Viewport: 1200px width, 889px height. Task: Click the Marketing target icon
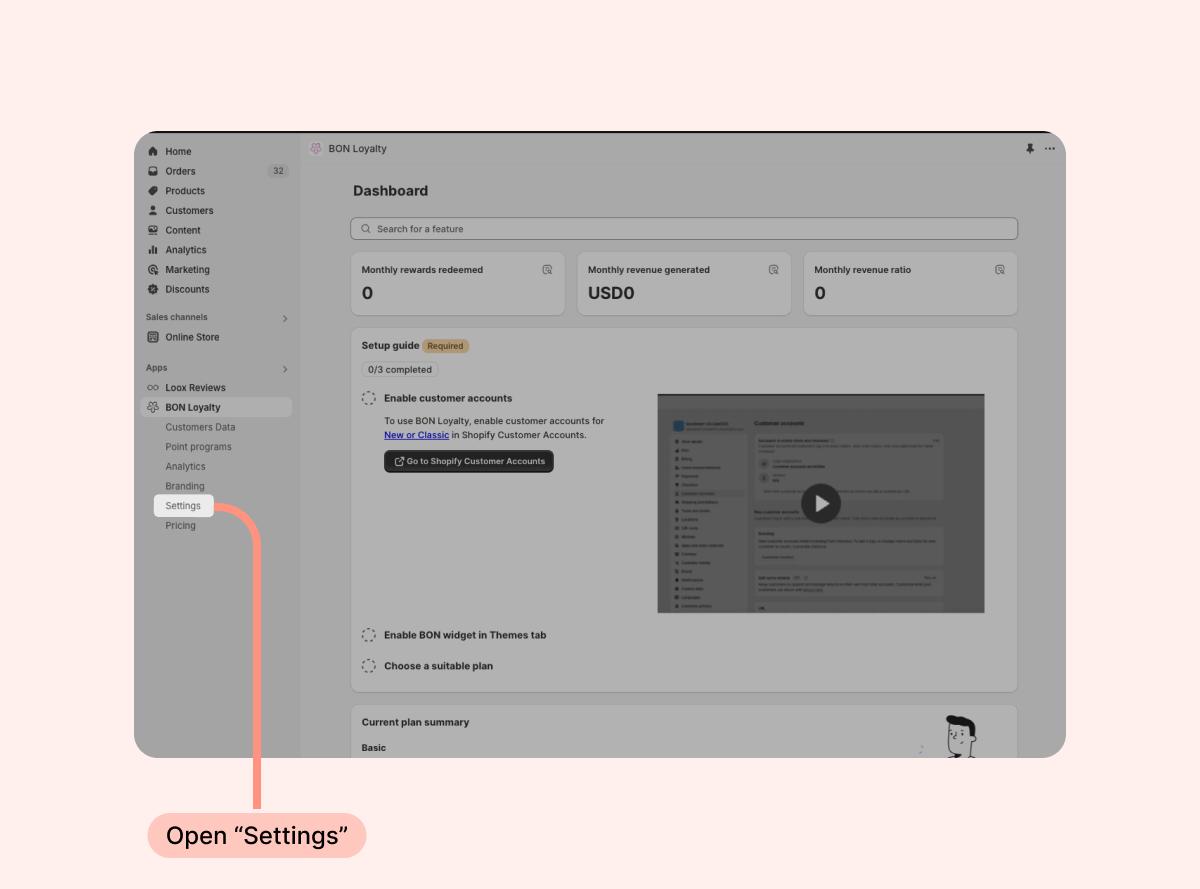coord(153,270)
